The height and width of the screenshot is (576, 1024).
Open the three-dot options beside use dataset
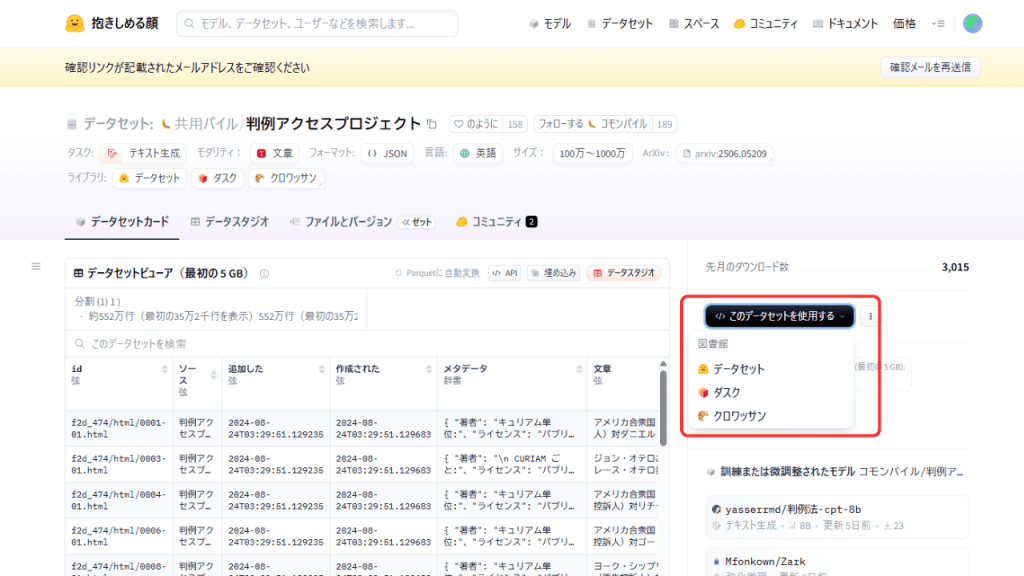(x=870, y=316)
